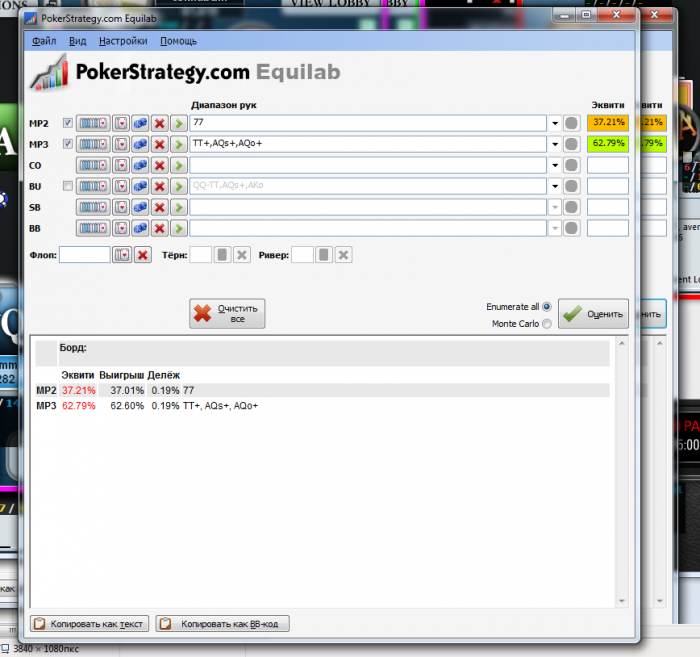Open the river card selector icon
This screenshot has width=700, height=657.
324,255
